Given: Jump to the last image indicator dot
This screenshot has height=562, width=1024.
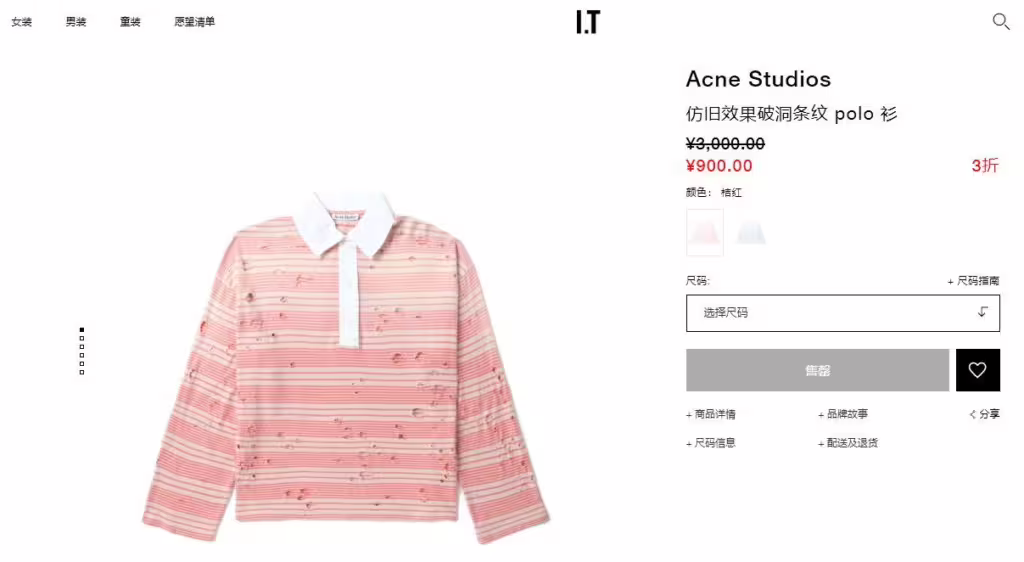Looking at the screenshot, I should (82, 372).
